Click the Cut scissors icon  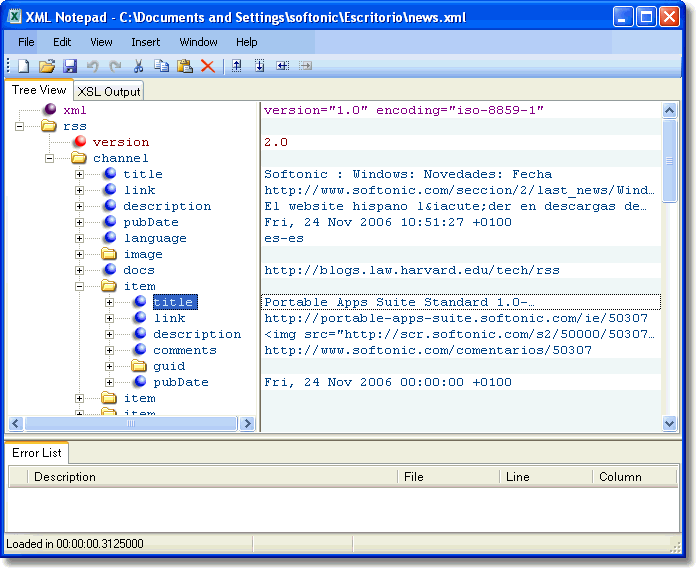click(x=138, y=66)
